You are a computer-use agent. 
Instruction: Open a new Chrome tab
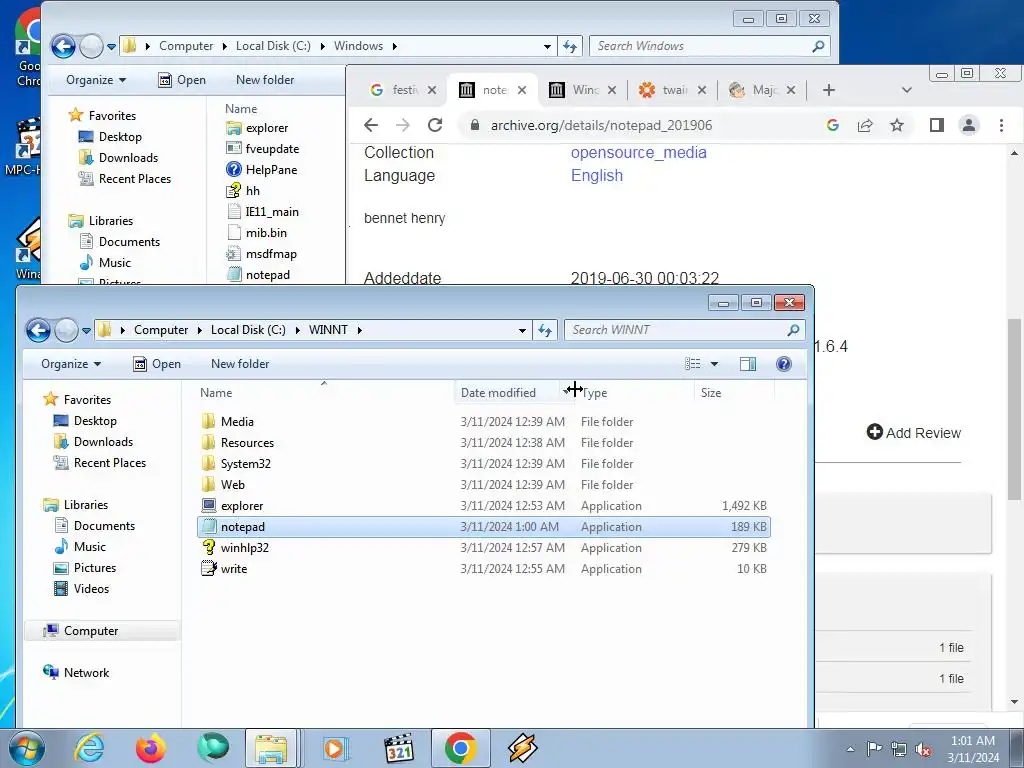click(829, 90)
